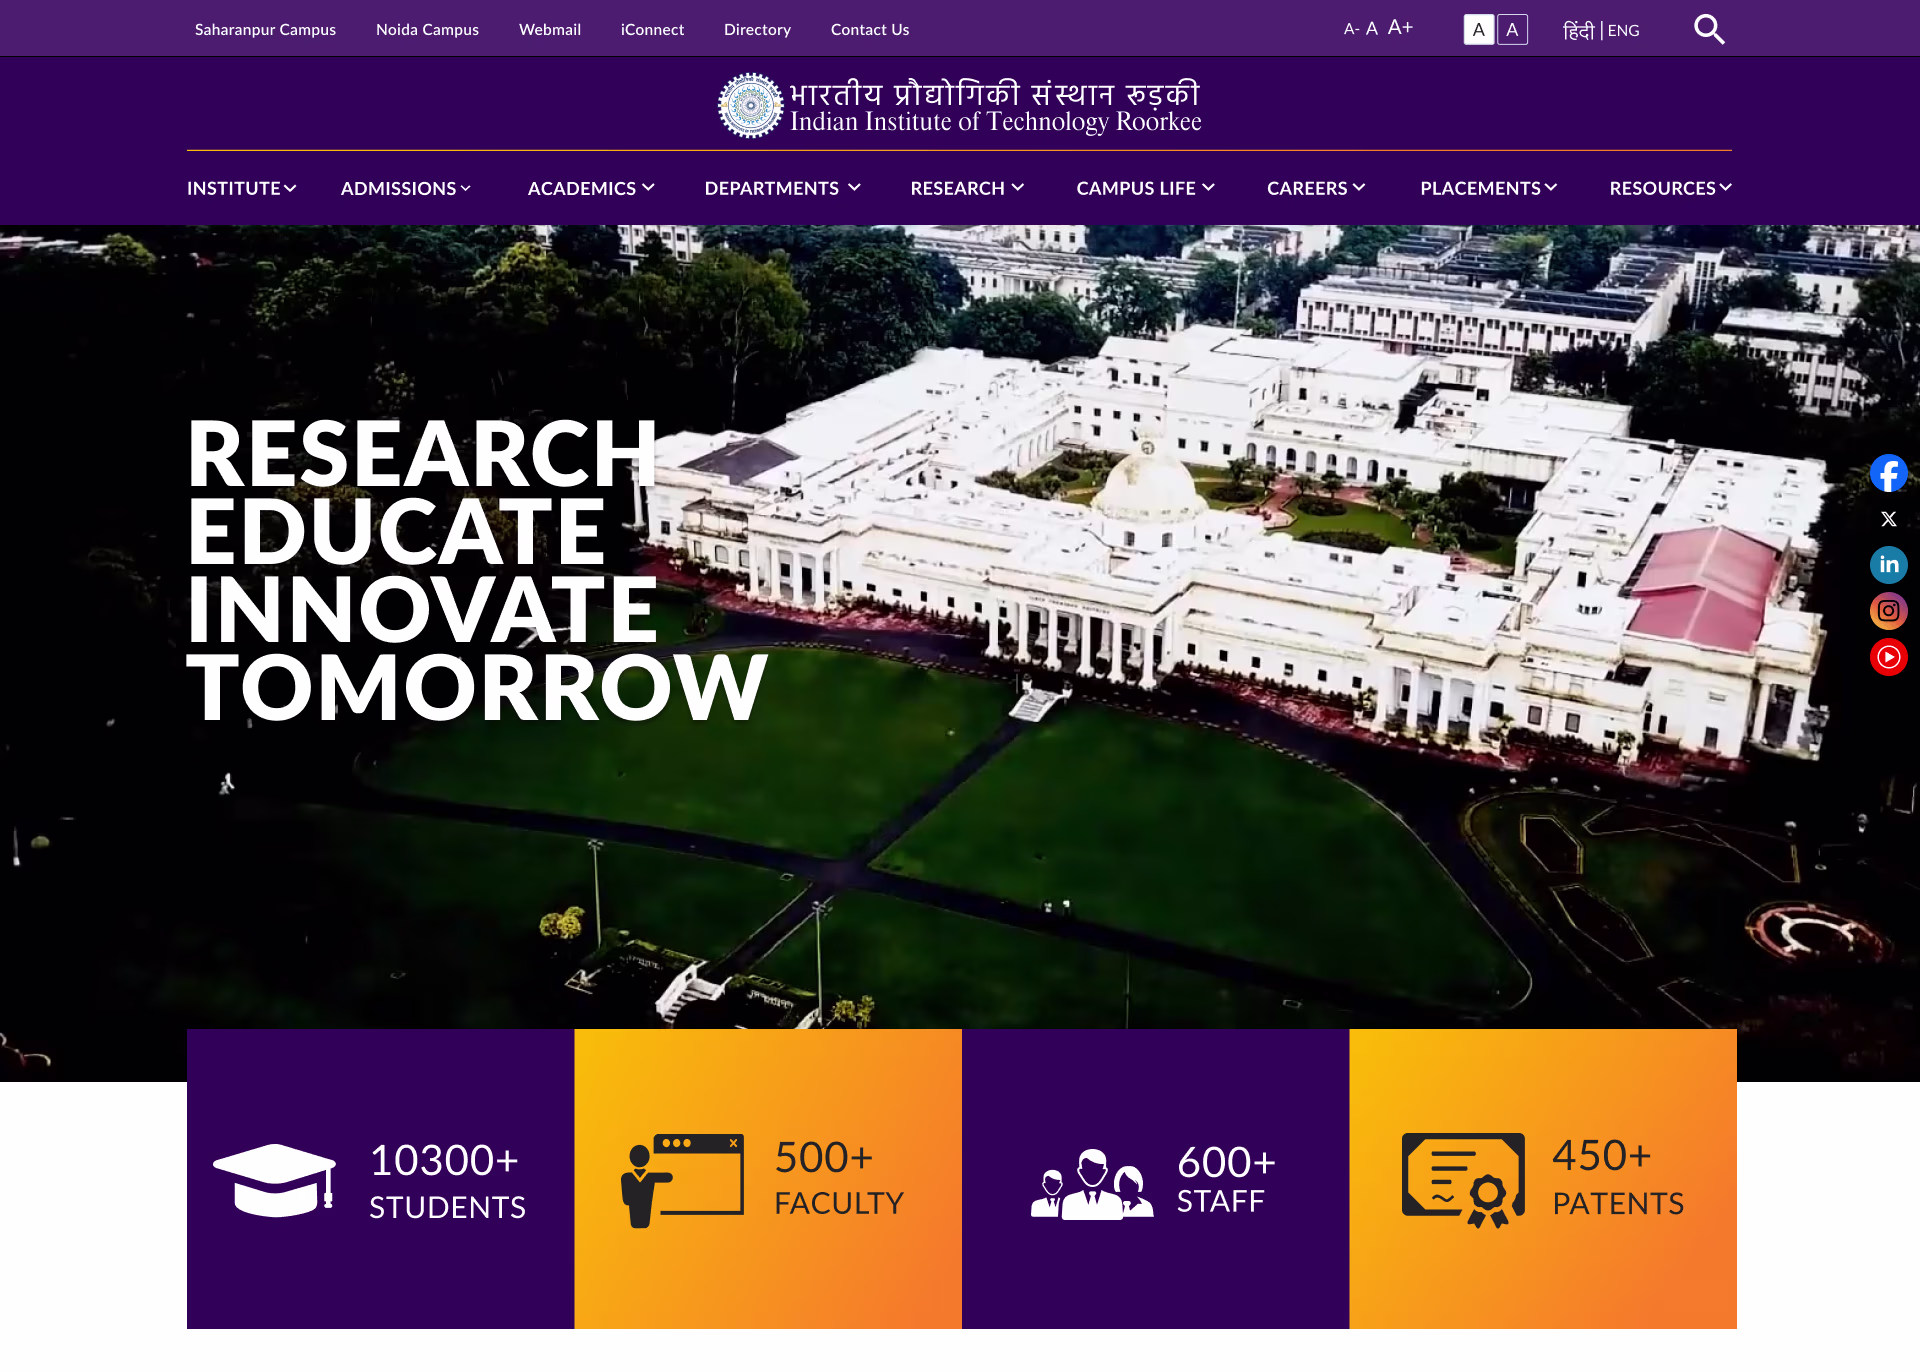
Task: Open the Instagram social icon
Action: click(x=1888, y=611)
